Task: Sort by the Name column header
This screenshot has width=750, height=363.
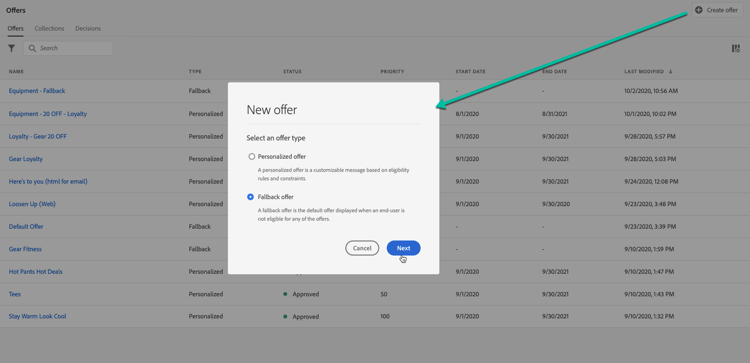Action: (16, 71)
